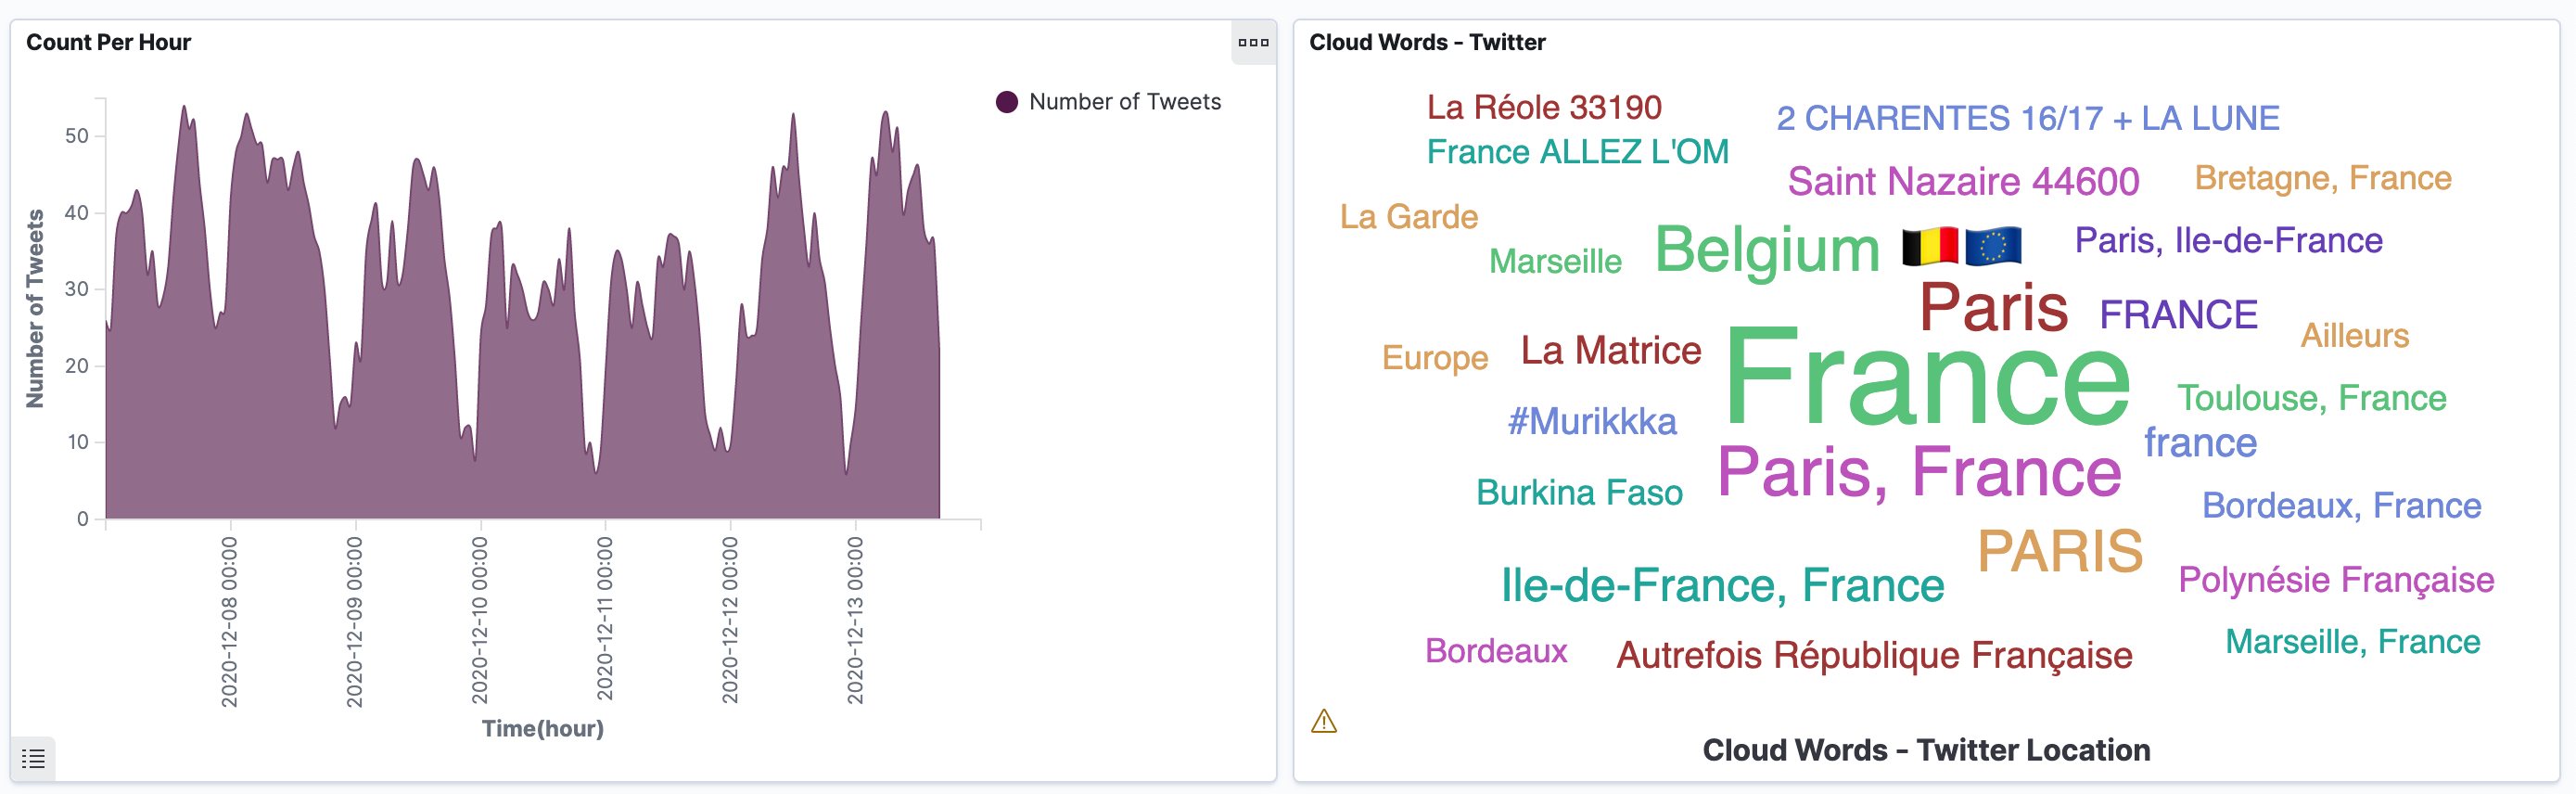The width and height of the screenshot is (2576, 794).
Task: Toggle the Number of Tweets legend series
Action: [x=1124, y=102]
